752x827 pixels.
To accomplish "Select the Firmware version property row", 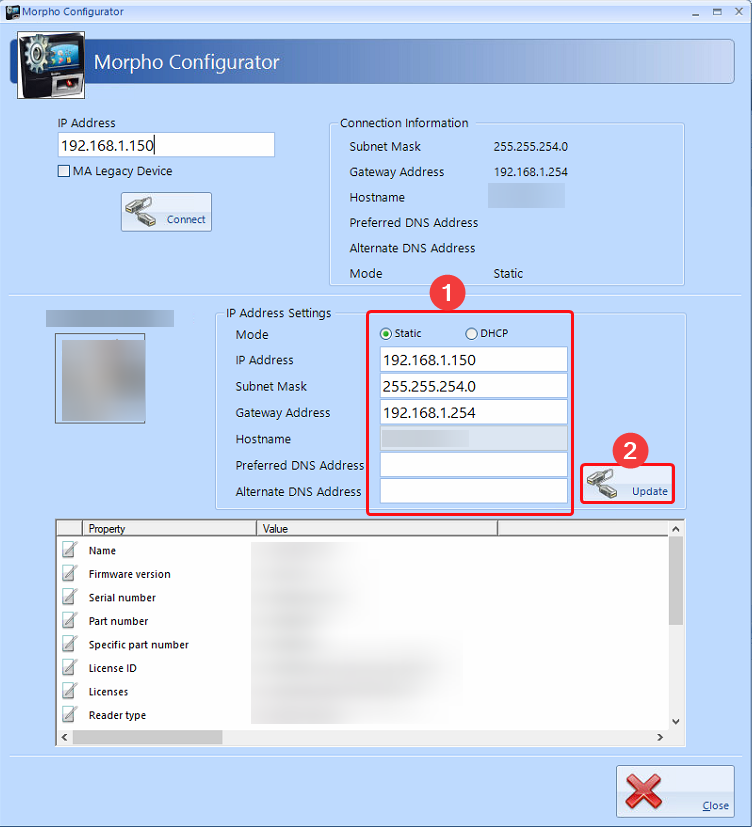I will click(x=363, y=574).
